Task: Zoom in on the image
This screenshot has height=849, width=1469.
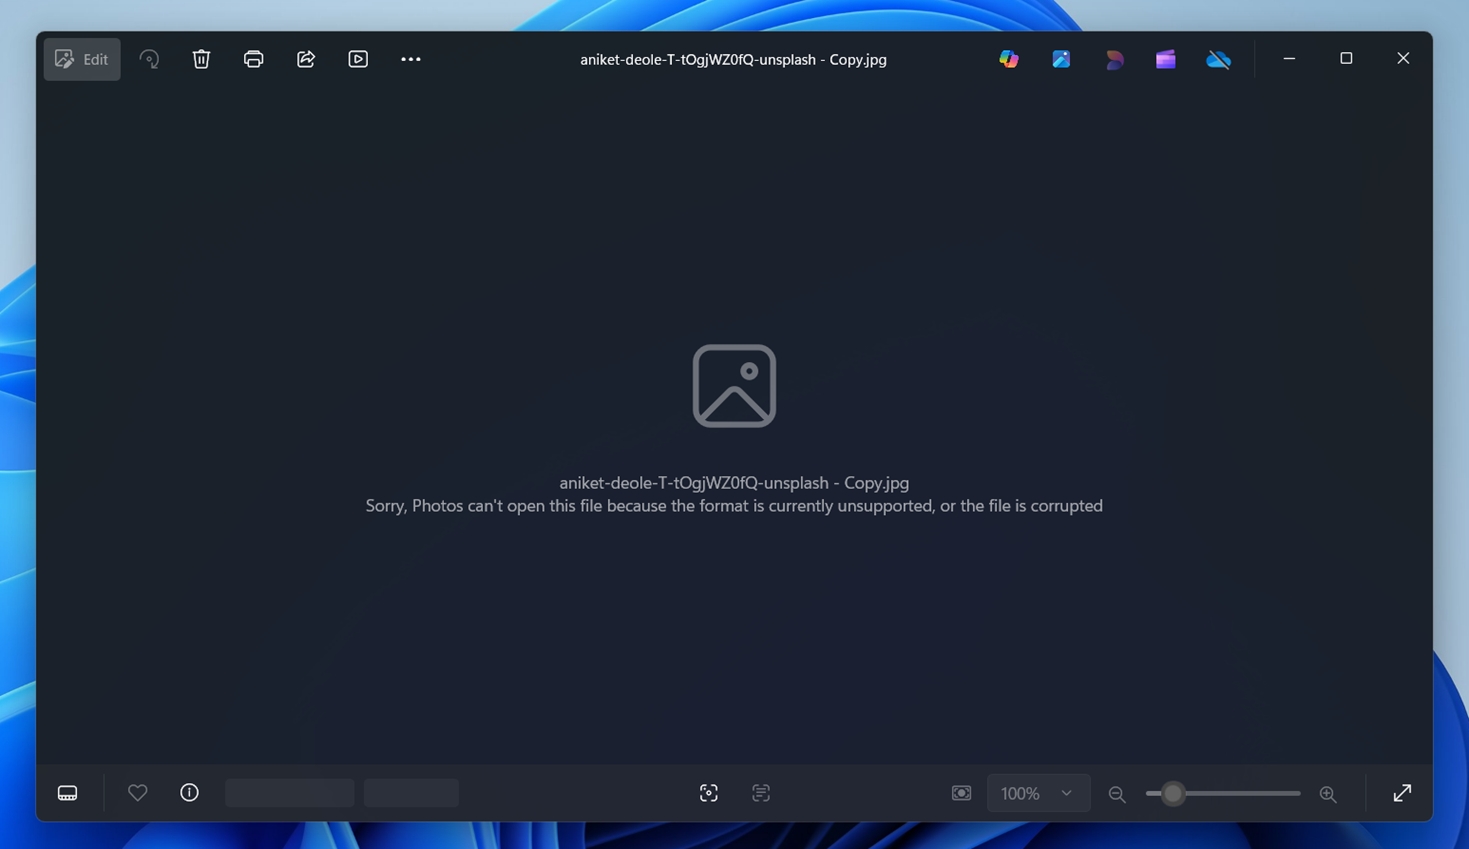Action: pyautogui.click(x=1328, y=793)
